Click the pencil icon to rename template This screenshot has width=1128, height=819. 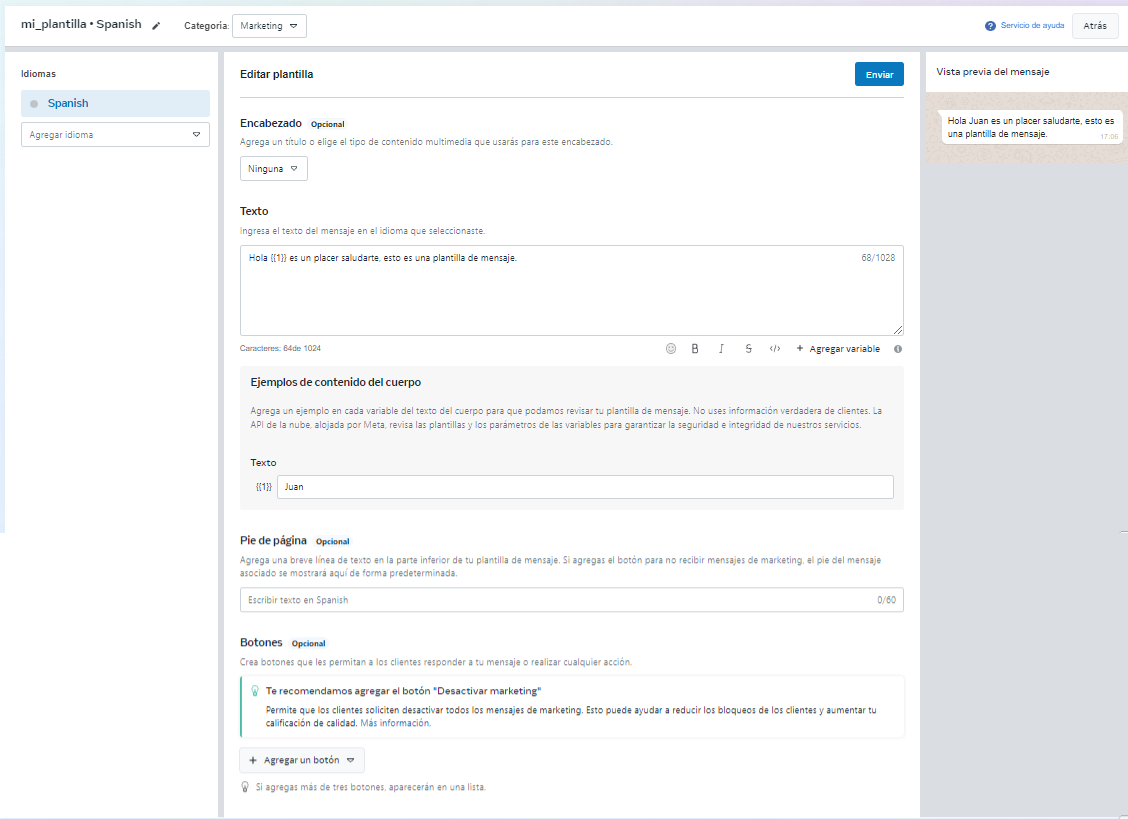(156, 26)
